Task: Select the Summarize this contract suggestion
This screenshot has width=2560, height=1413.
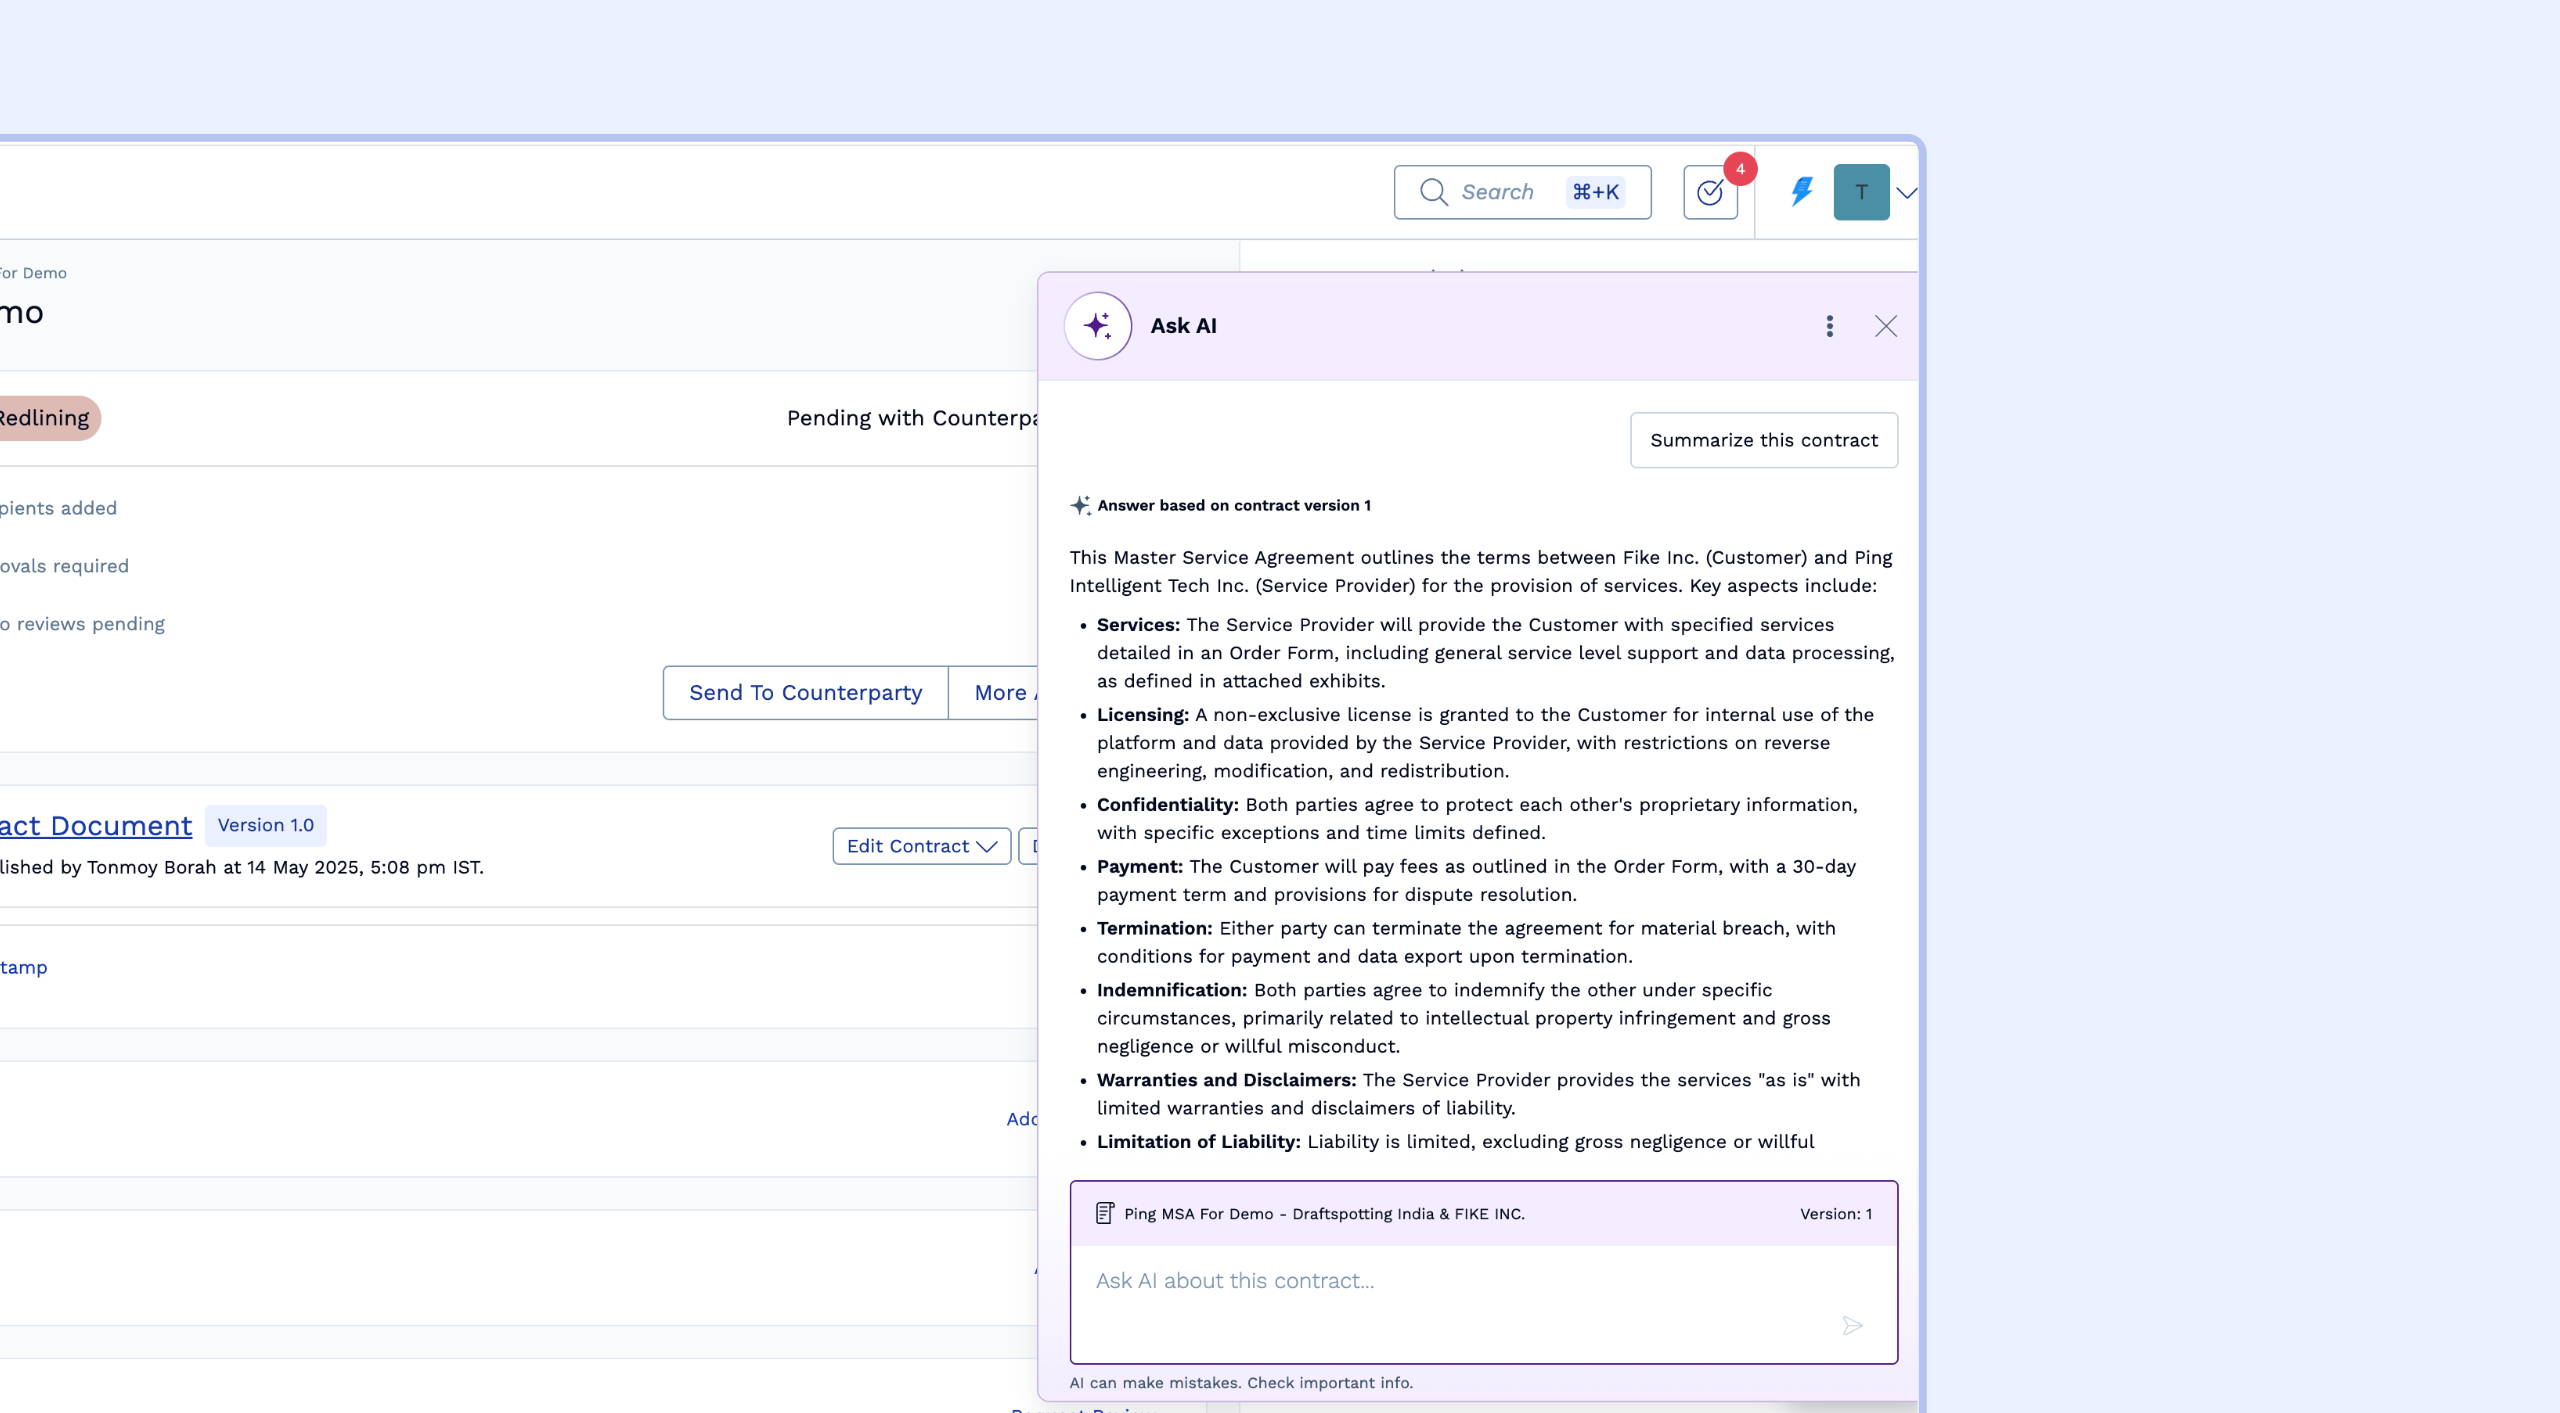Action: click(1763, 440)
